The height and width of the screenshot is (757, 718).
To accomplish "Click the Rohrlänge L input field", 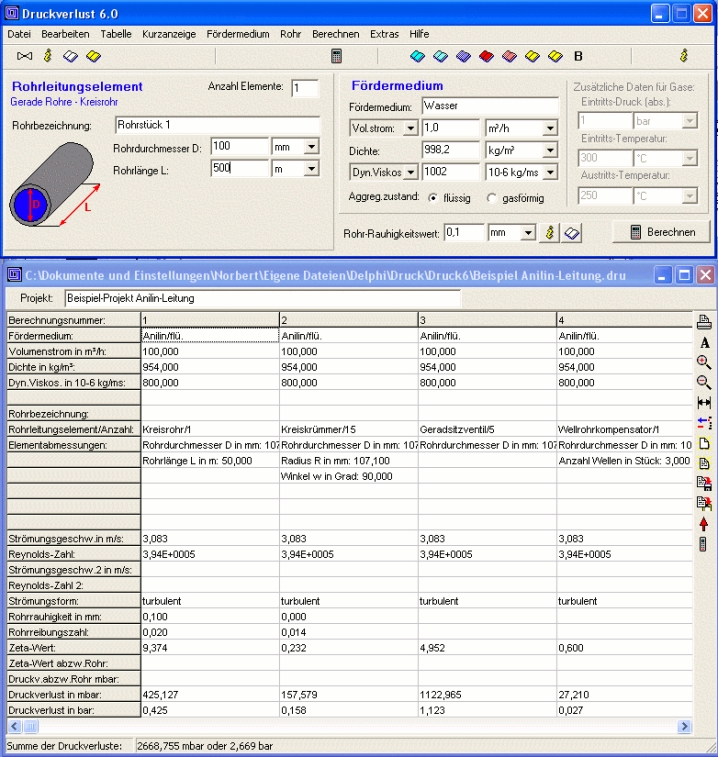I will coord(239,169).
